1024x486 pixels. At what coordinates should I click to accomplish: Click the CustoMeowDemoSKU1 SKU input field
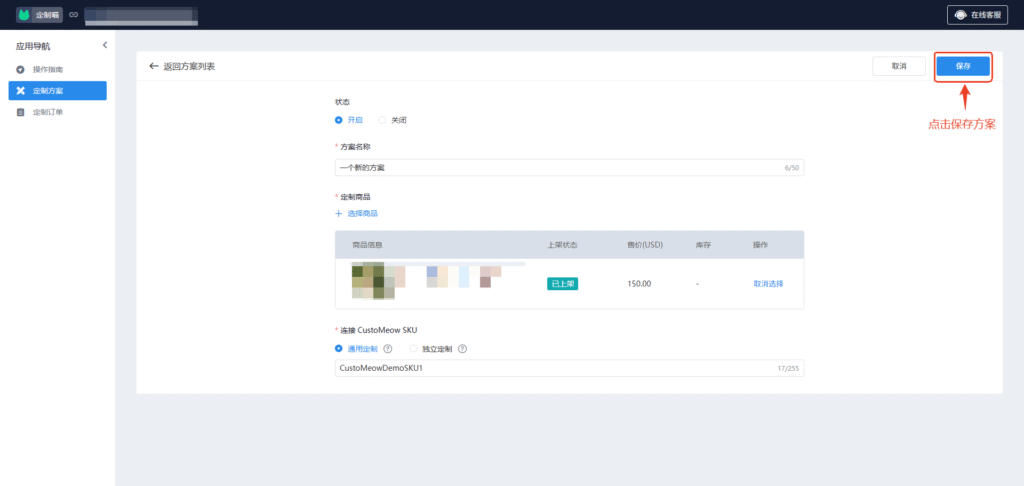pyautogui.click(x=569, y=368)
